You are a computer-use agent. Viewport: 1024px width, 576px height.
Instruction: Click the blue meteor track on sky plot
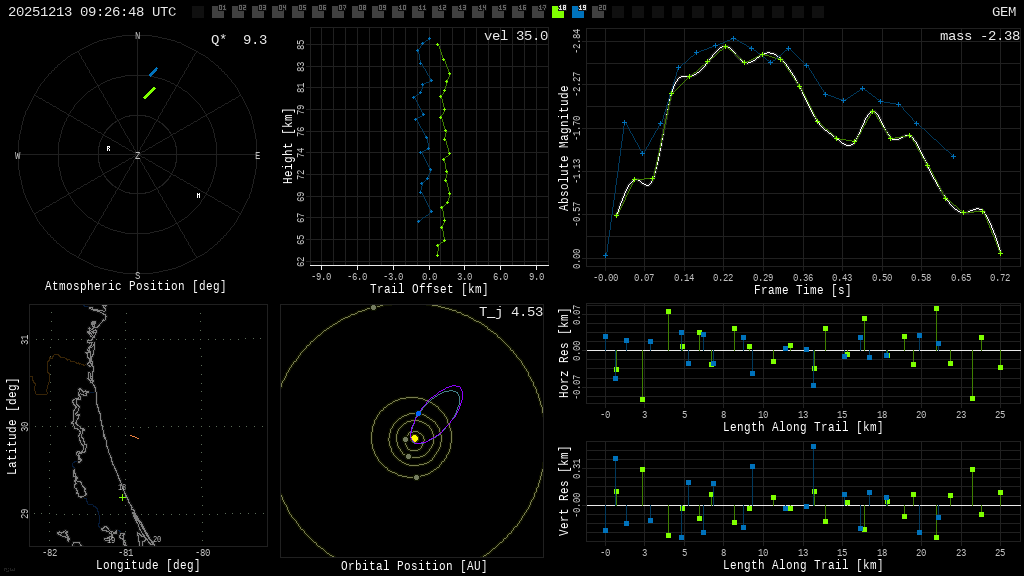click(153, 72)
